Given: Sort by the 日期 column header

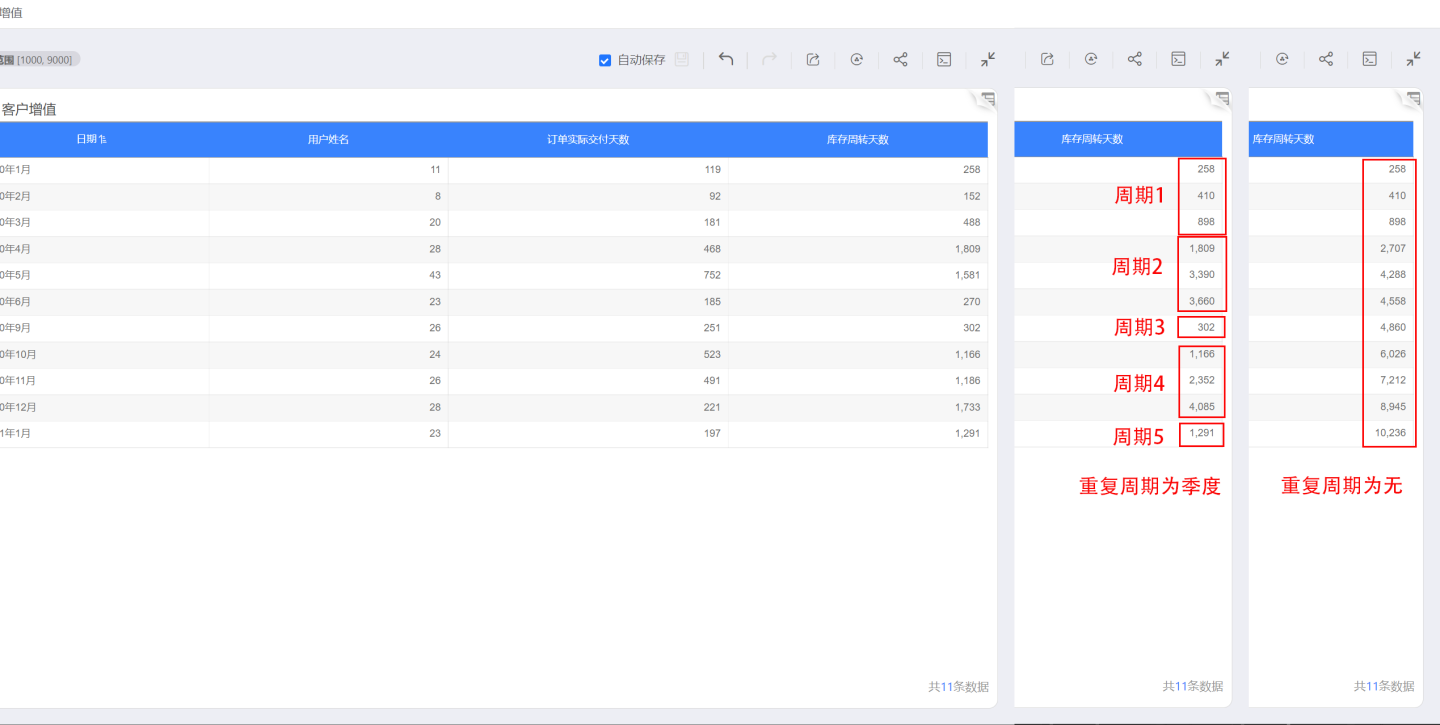Looking at the screenshot, I should point(91,139).
